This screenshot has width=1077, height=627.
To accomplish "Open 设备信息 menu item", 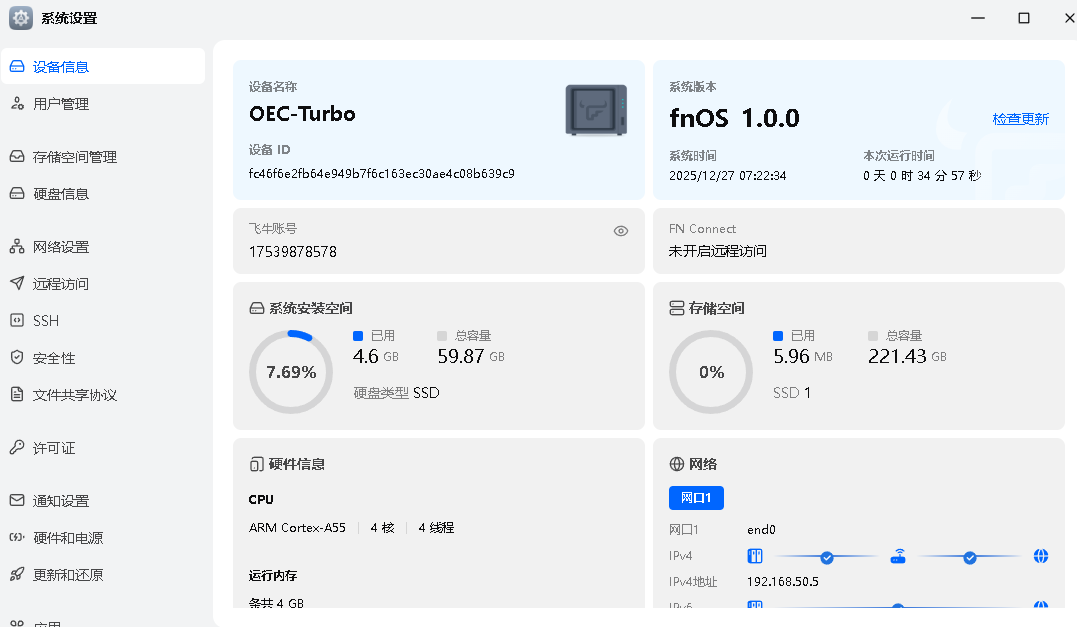I will coord(103,66).
